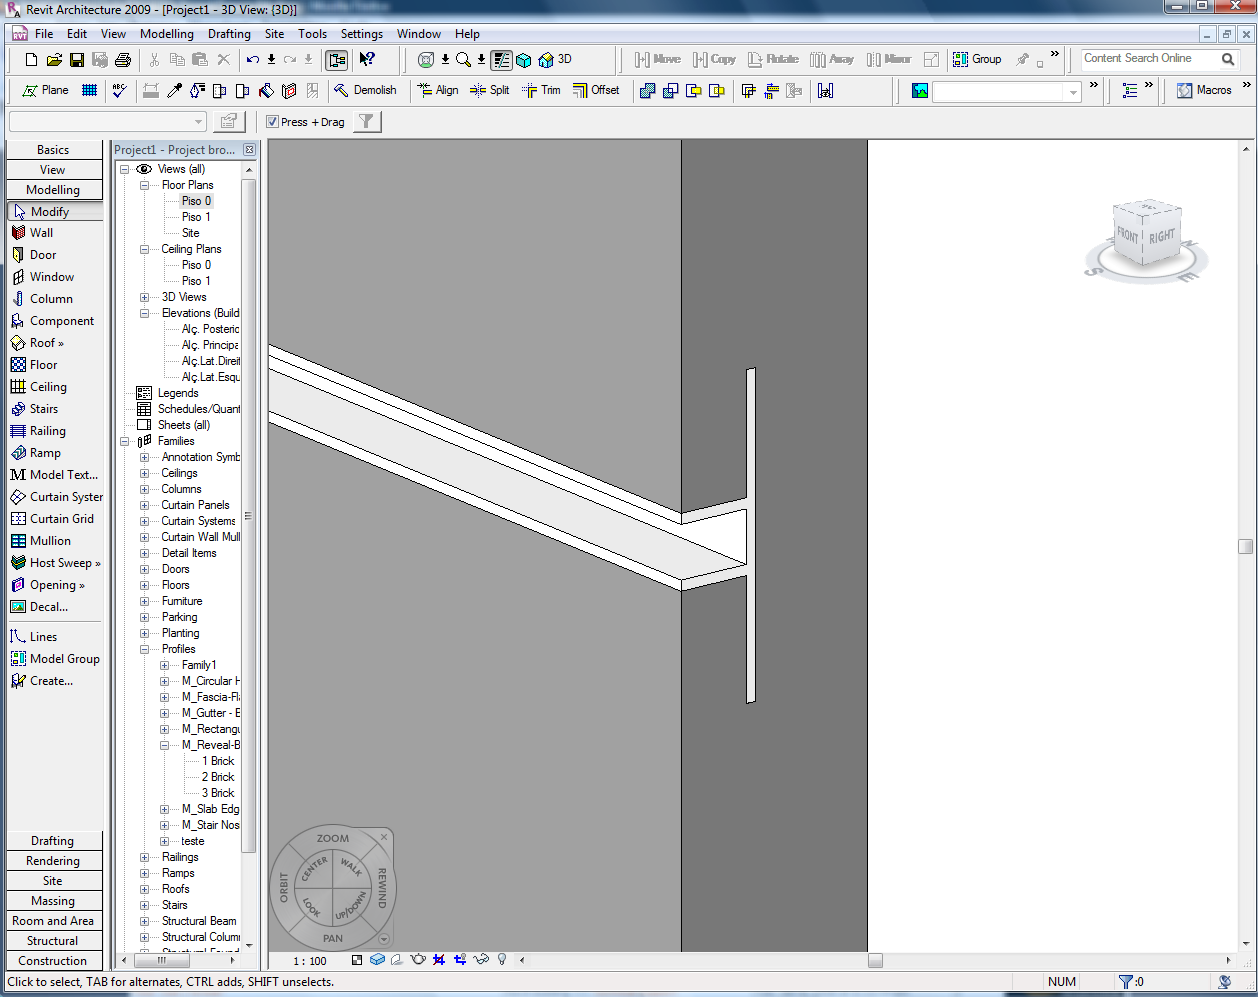
Task: Collapse the Families tree node
Action: pyautogui.click(x=125, y=441)
